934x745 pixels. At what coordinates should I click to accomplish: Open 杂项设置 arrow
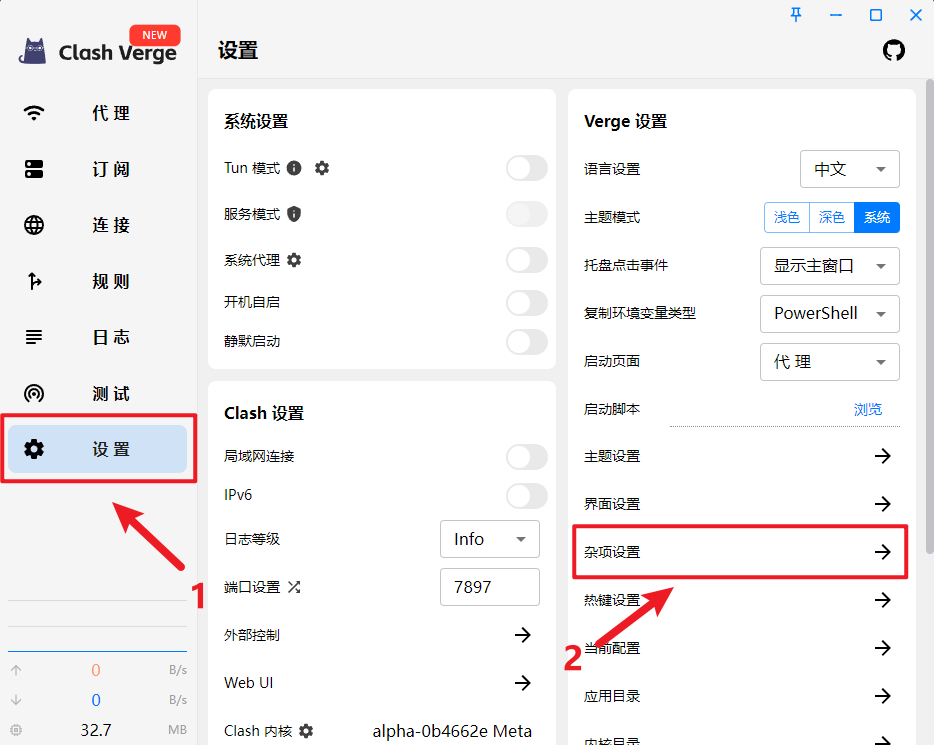[x=882, y=552]
